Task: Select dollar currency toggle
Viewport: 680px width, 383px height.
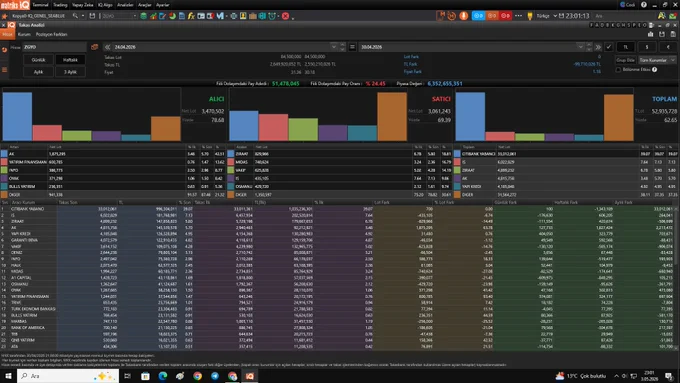Action: [647, 47]
